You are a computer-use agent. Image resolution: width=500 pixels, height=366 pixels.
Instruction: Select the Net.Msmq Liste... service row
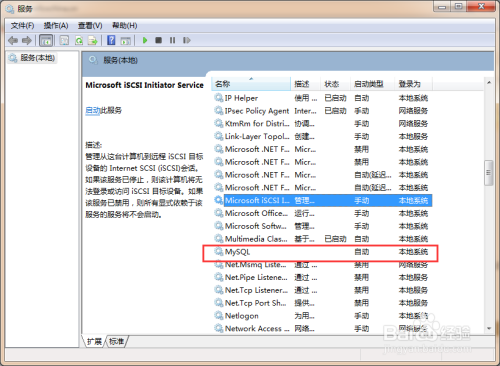[x=323, y=264]
